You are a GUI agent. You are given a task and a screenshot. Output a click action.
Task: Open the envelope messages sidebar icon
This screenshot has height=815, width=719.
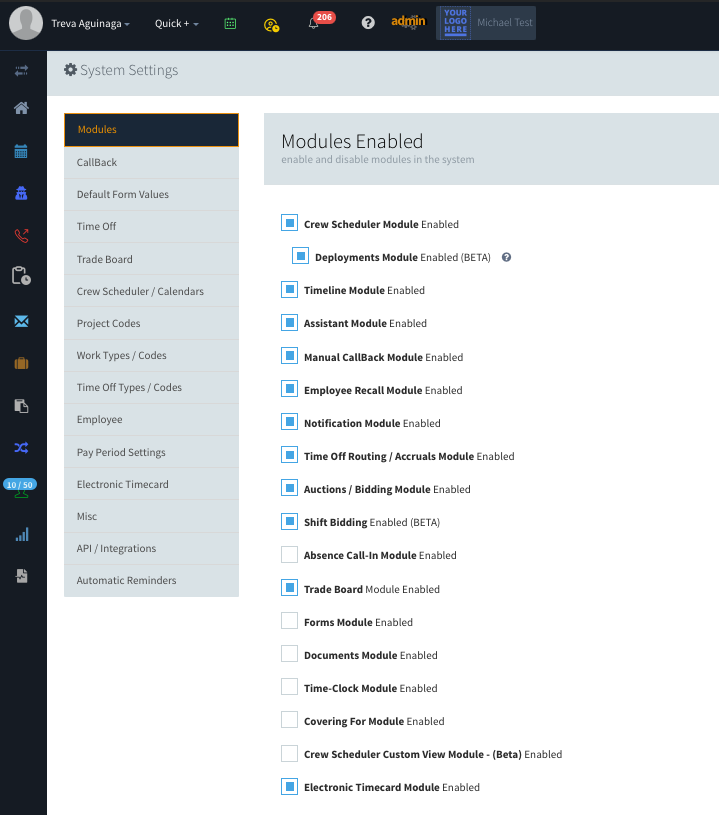click(21, 321)
